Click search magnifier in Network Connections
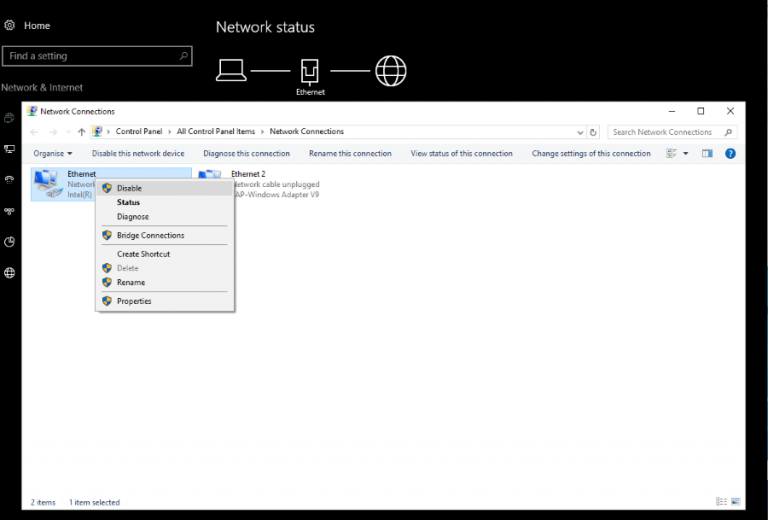Viewport: 768px width, 520px height. point(728,132)
